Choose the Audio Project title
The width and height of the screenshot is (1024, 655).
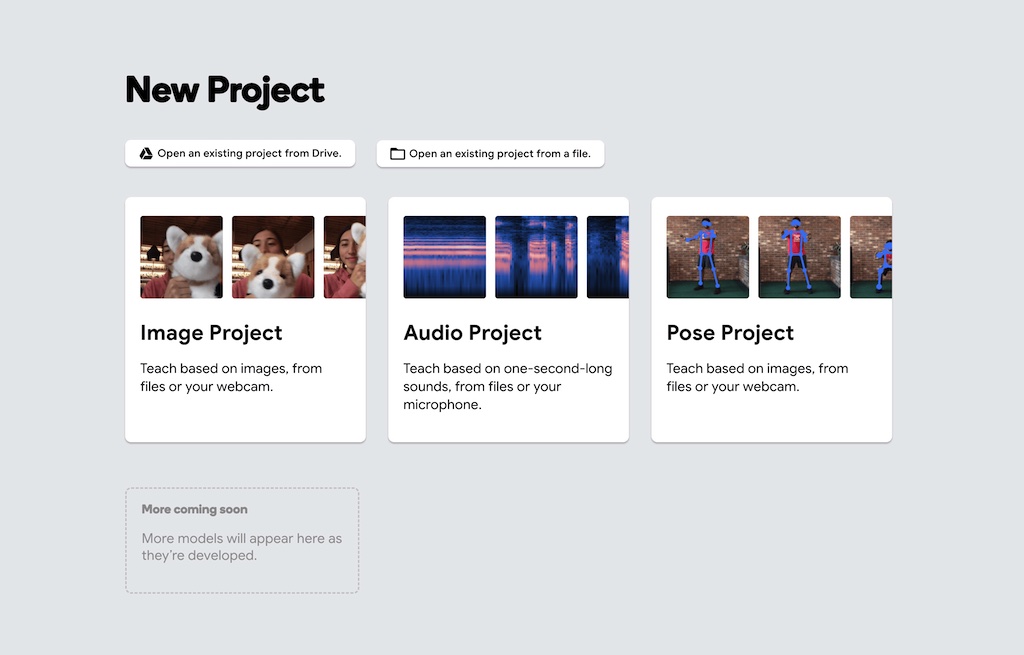point(472,333)
